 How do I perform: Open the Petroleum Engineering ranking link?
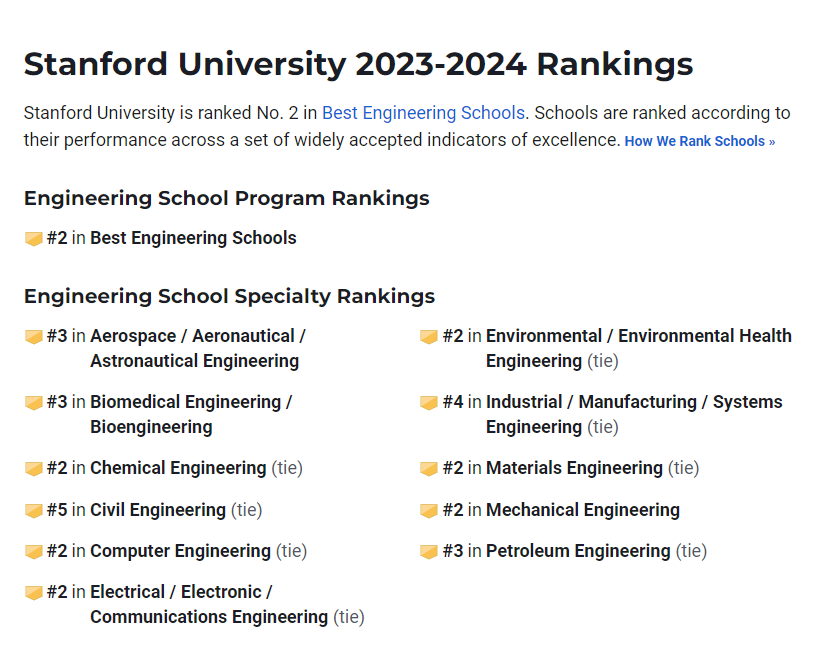pos(578,551)
